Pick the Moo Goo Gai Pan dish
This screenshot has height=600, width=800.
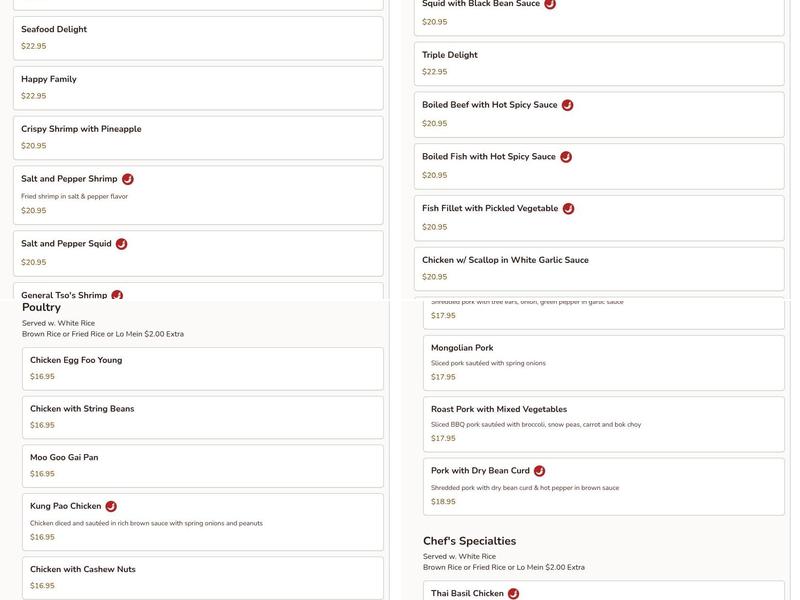pyautogui.click(x=203, y=466)
